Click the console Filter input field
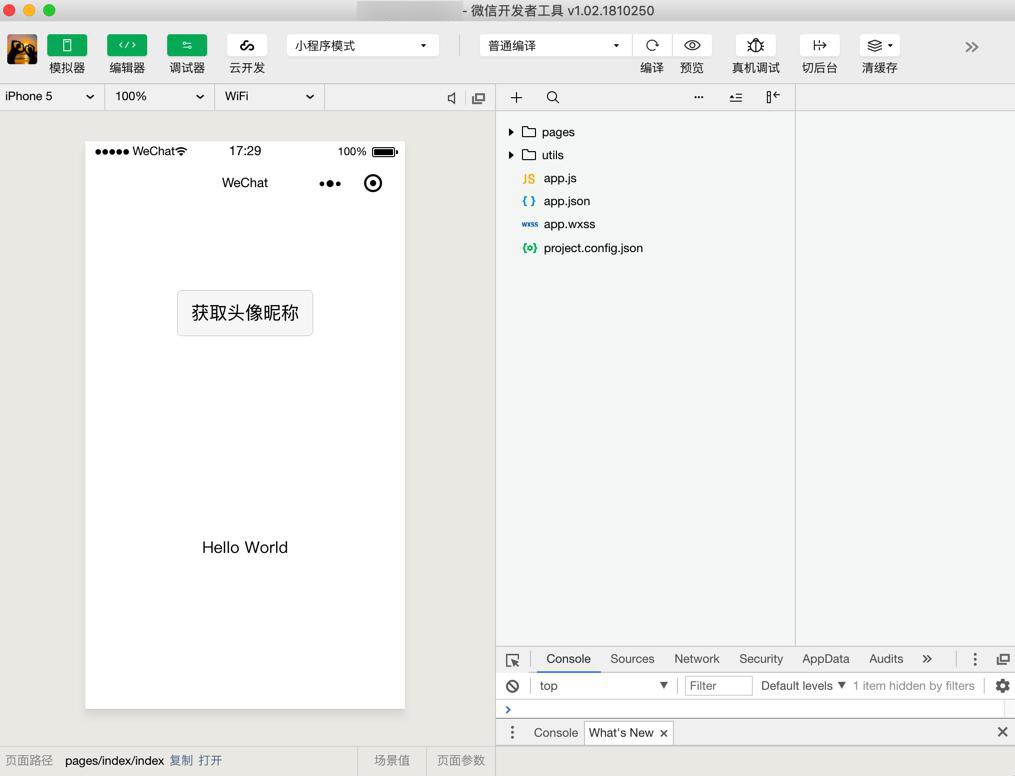The width and height of the screenshot is (1015, 776). coord(719,686)
